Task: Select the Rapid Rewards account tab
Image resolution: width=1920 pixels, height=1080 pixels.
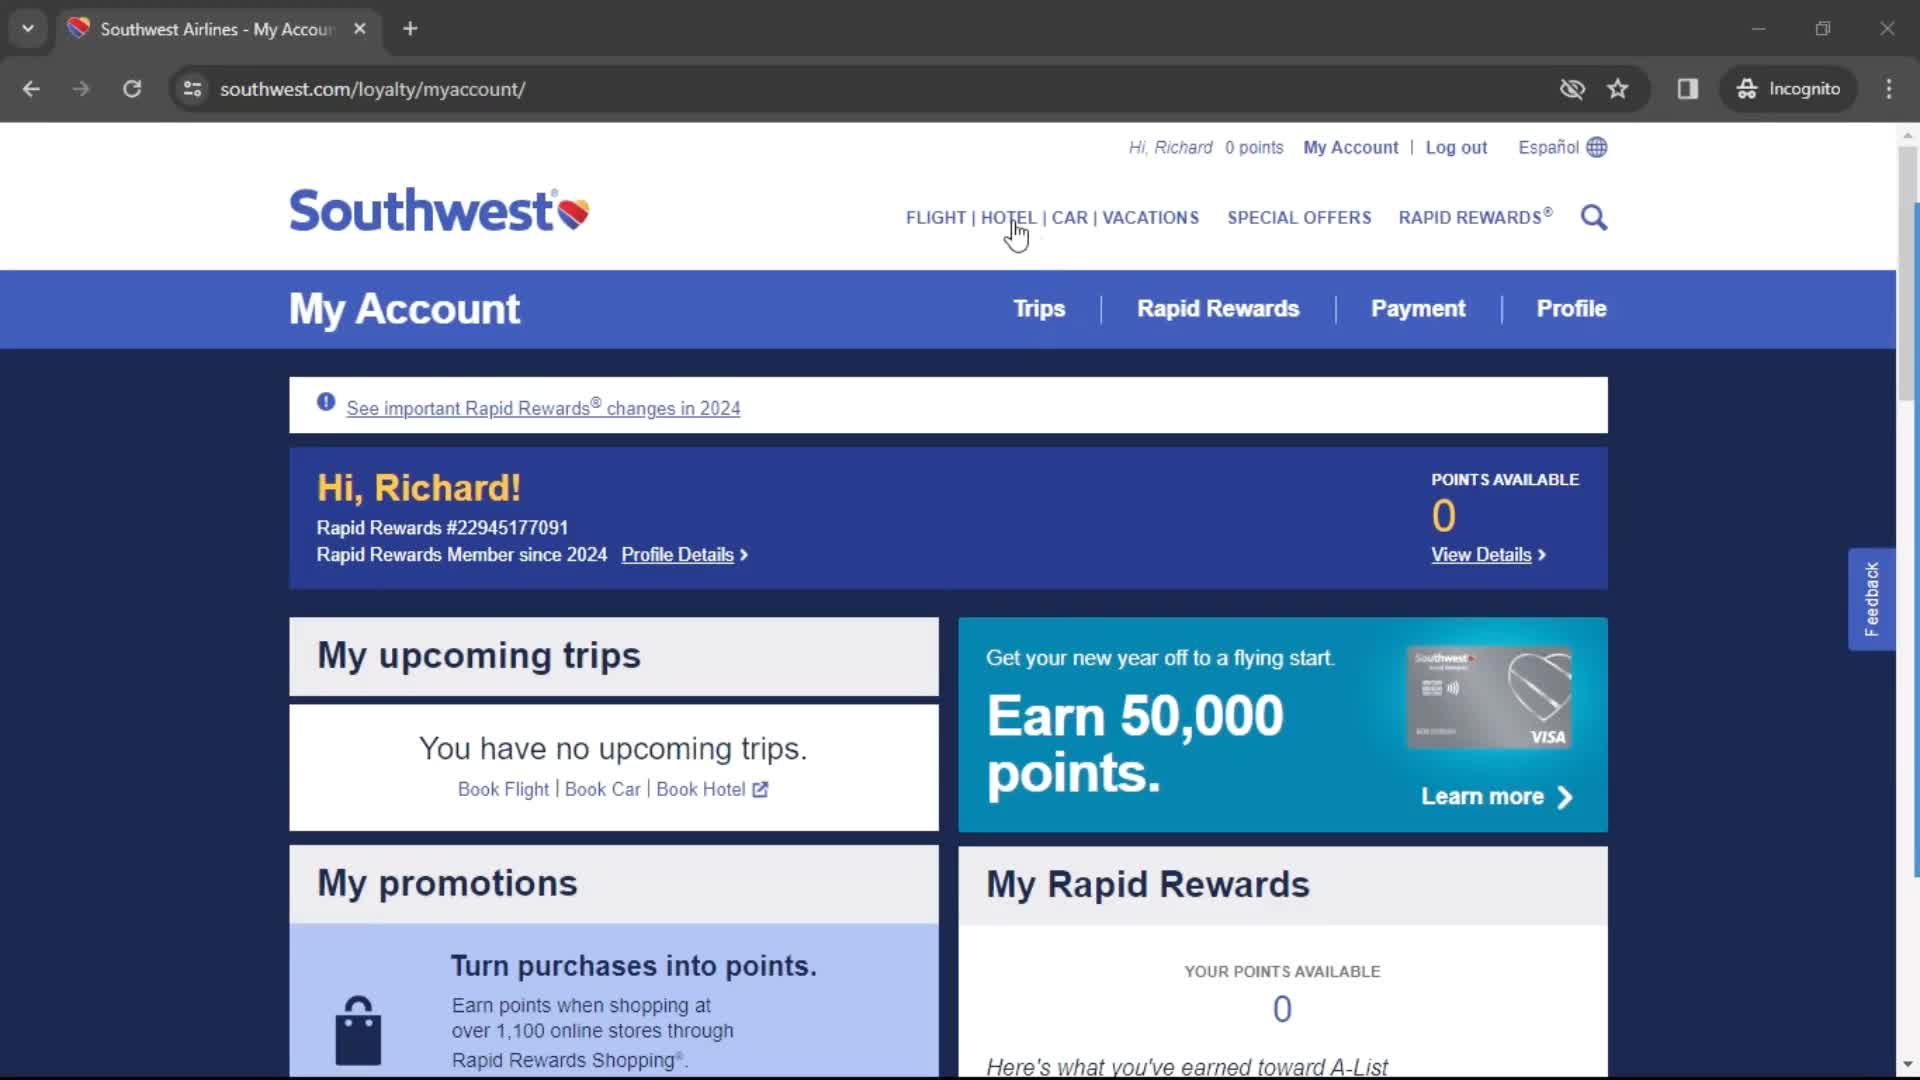Action: pyautogui.click(x=1218, y=309)
